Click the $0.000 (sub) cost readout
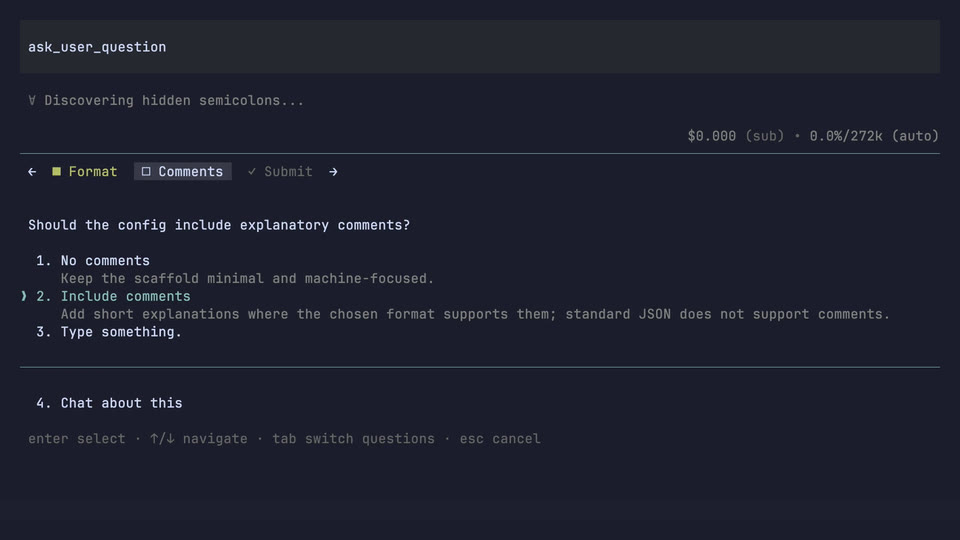The height and width of the screenshot is (540, 960). point(735,136)
